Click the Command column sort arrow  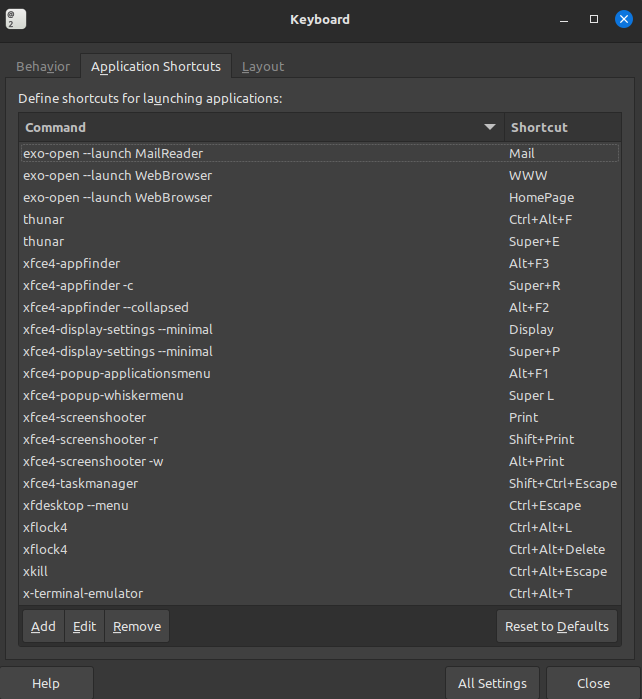[x=490, y=127]
